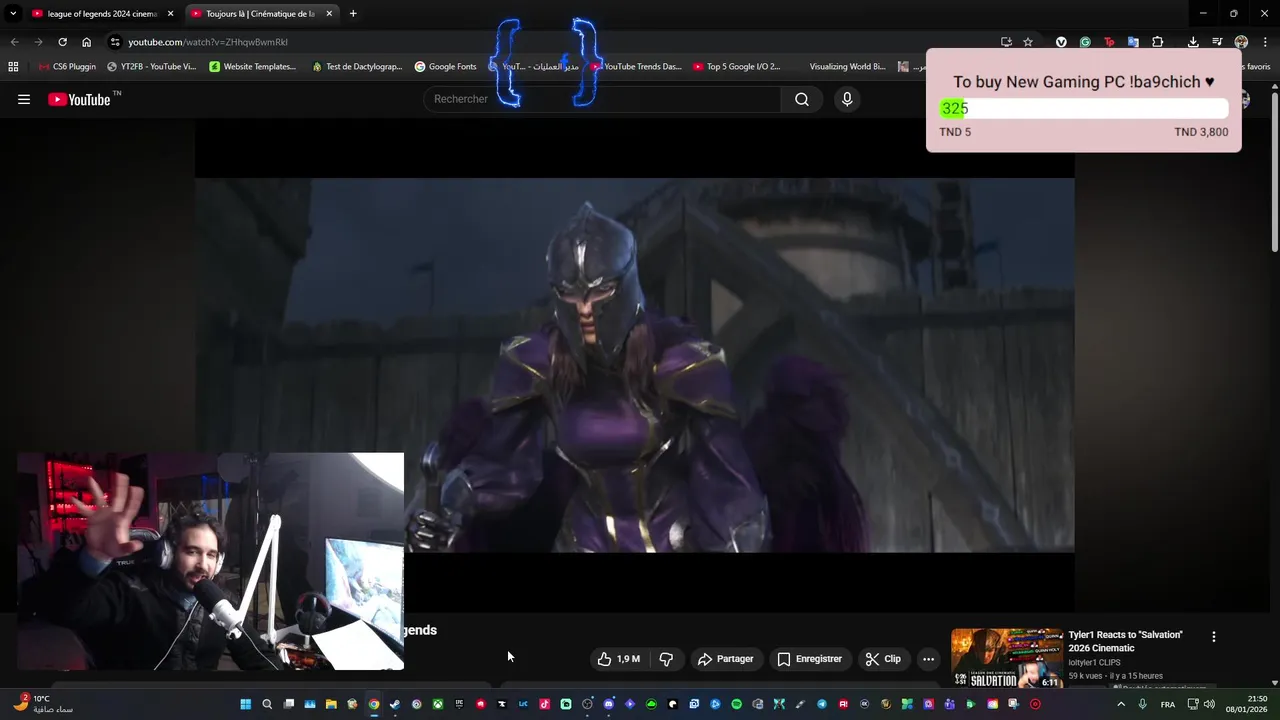Select the Toujours là Cinématique tab
The image size is (1280, 720).
point(260,14)
